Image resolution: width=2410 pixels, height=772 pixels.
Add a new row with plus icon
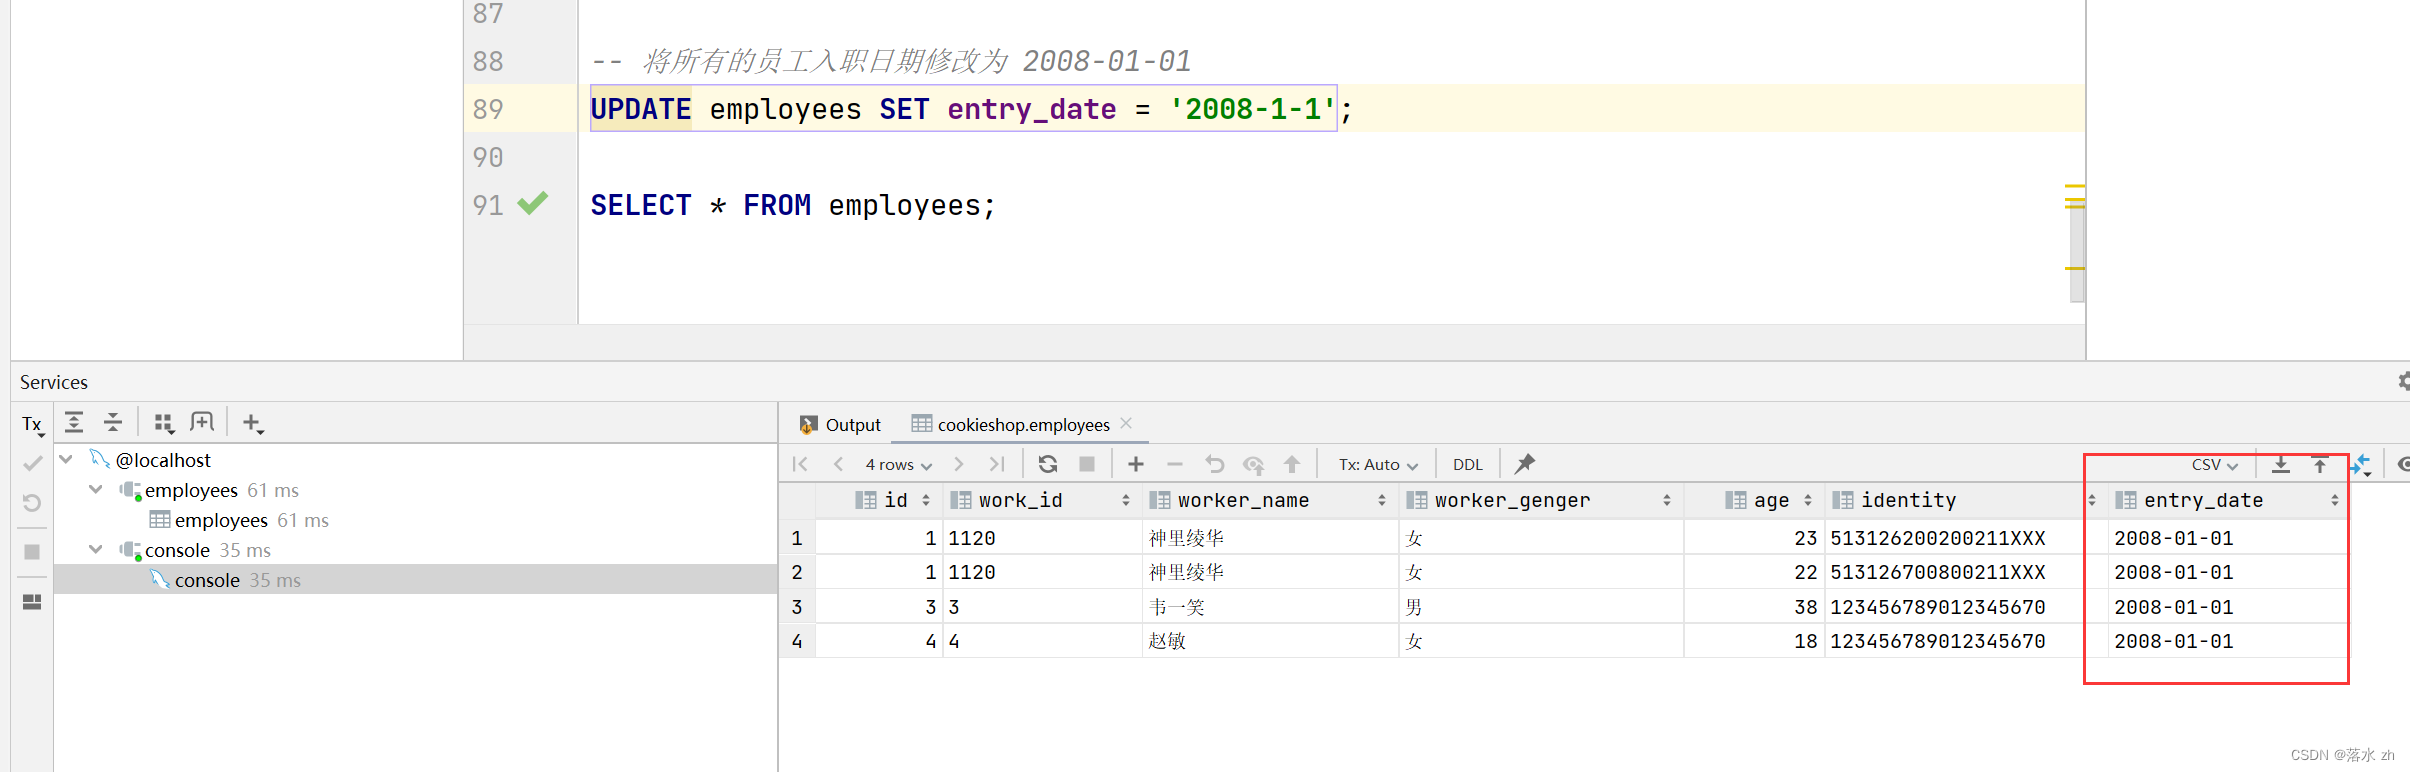pyautogui.click(x=1136, y=464)
